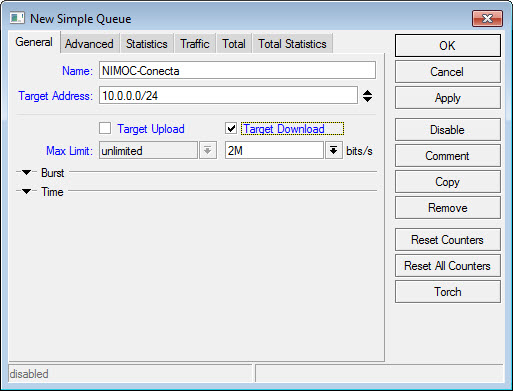This screenshot has height=391, width=513.
Task: Open the Advanced tab
Action: tap(89, 44)
